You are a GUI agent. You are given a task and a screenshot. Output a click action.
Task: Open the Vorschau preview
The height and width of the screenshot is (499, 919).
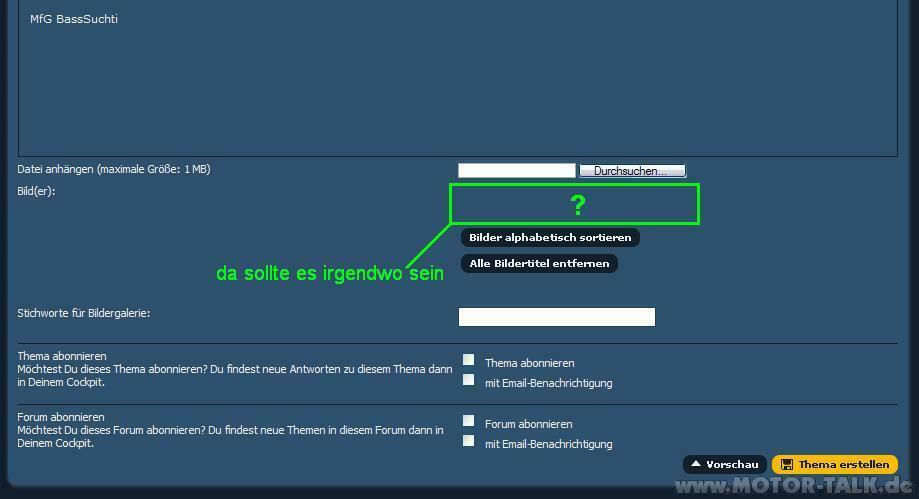[725, 465]
